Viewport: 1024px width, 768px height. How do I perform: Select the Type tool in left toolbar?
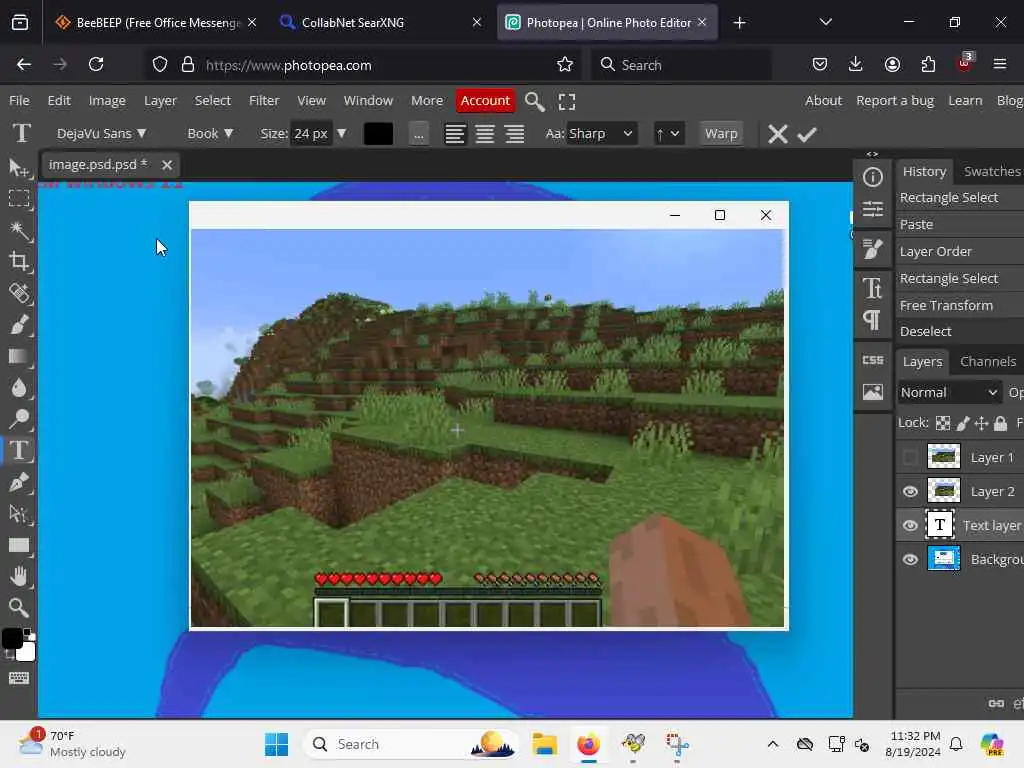click(x=18, y=450)
